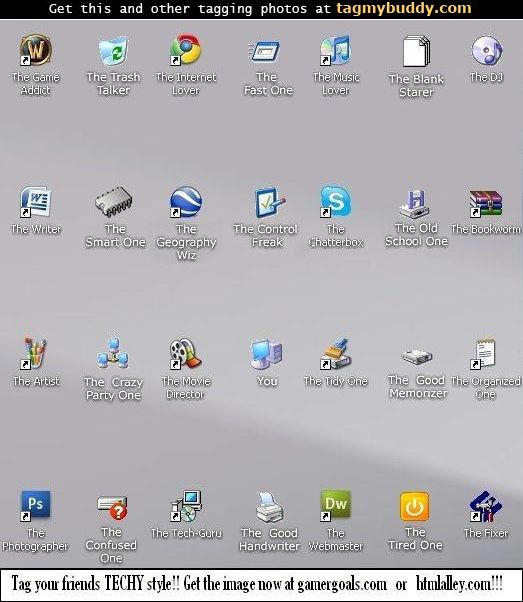
Task: Click the Dreamweaver Webmaster icon
Action: [x=336, y=506]
